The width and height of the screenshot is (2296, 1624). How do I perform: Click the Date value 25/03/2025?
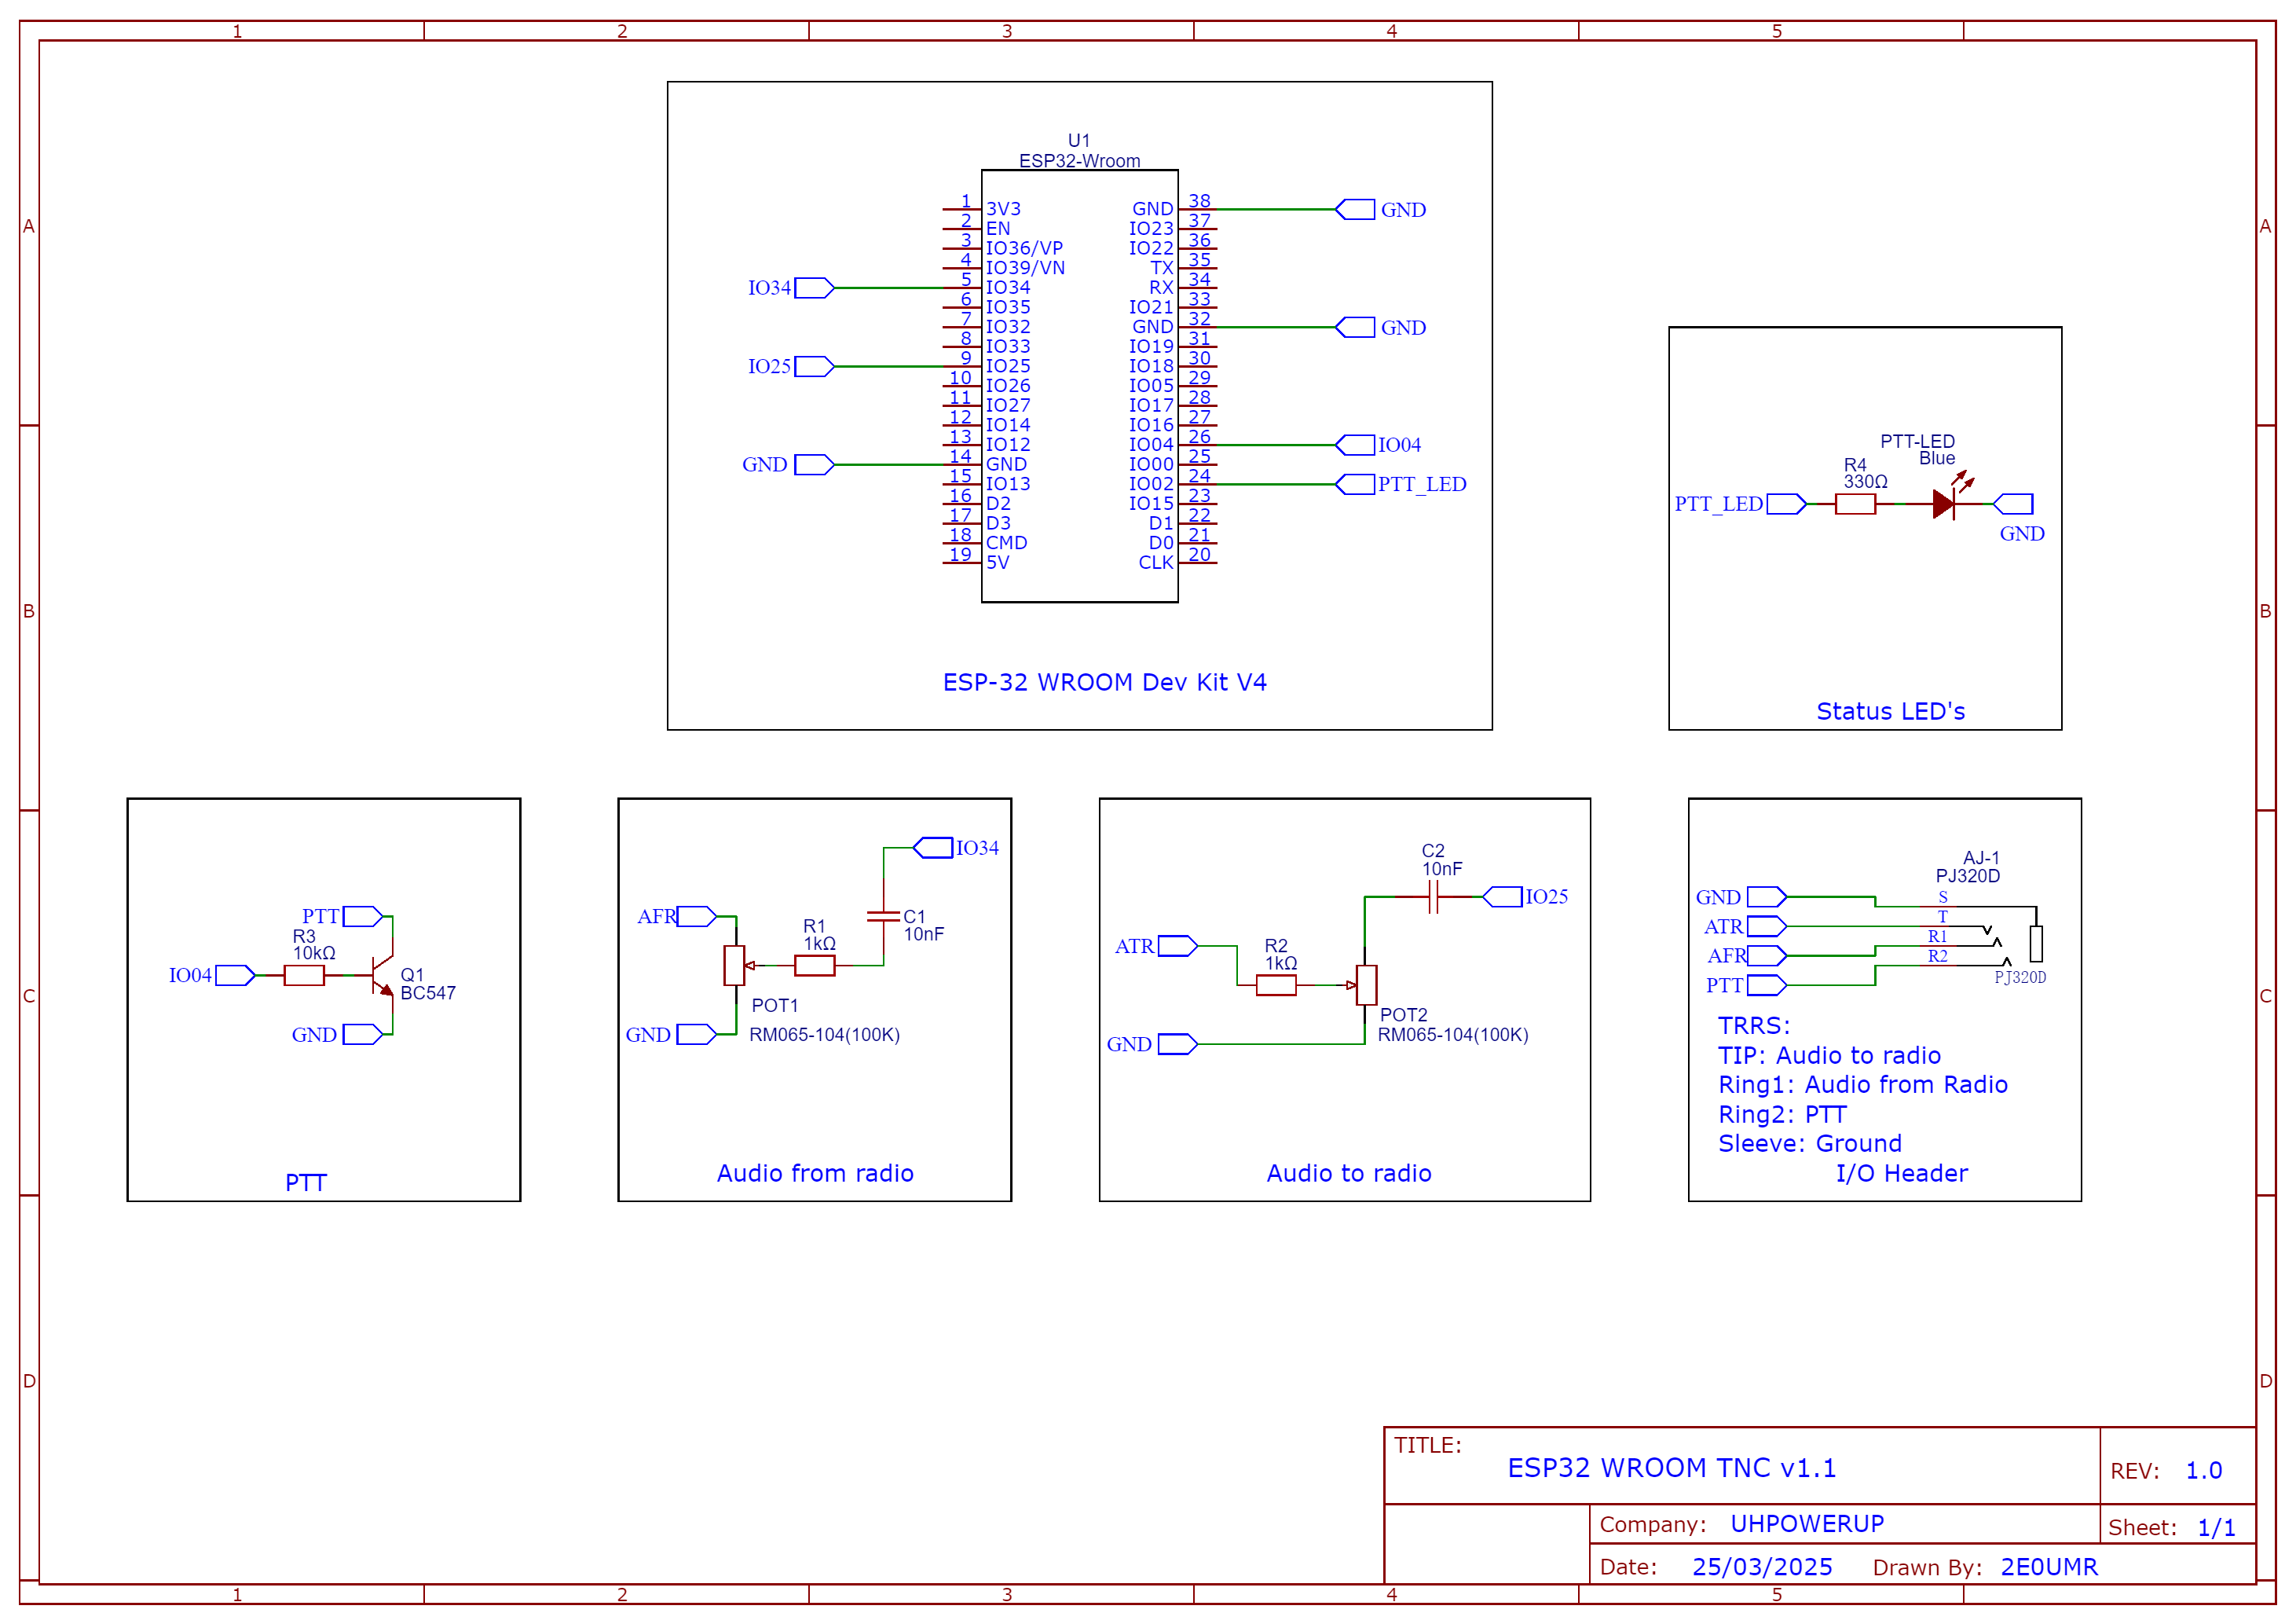(1761, 1566)
